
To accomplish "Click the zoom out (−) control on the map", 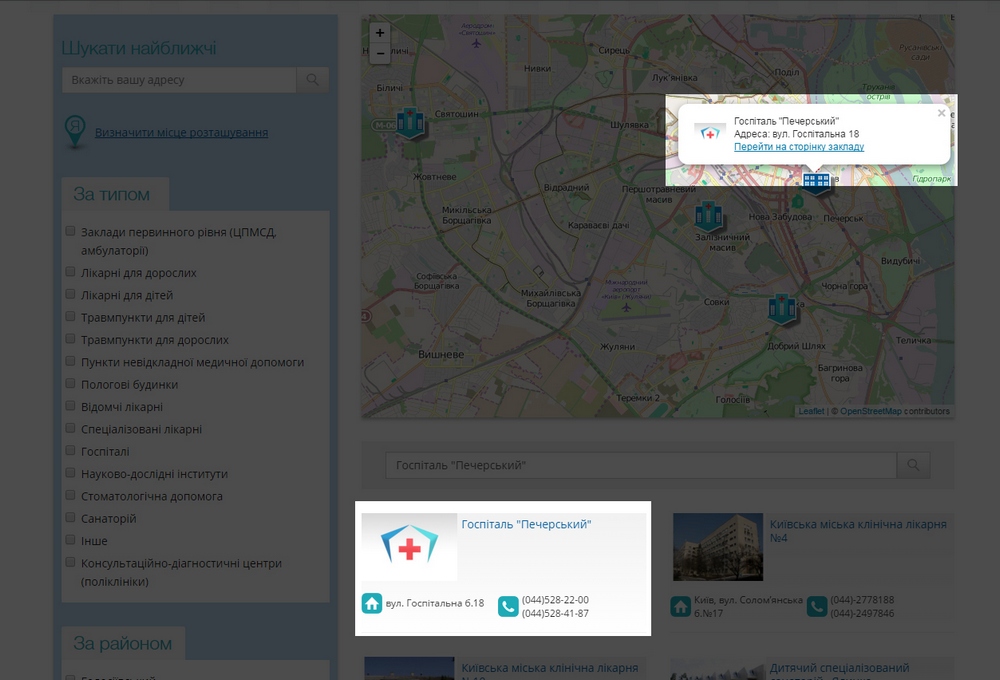I will [x=379, y=52].
